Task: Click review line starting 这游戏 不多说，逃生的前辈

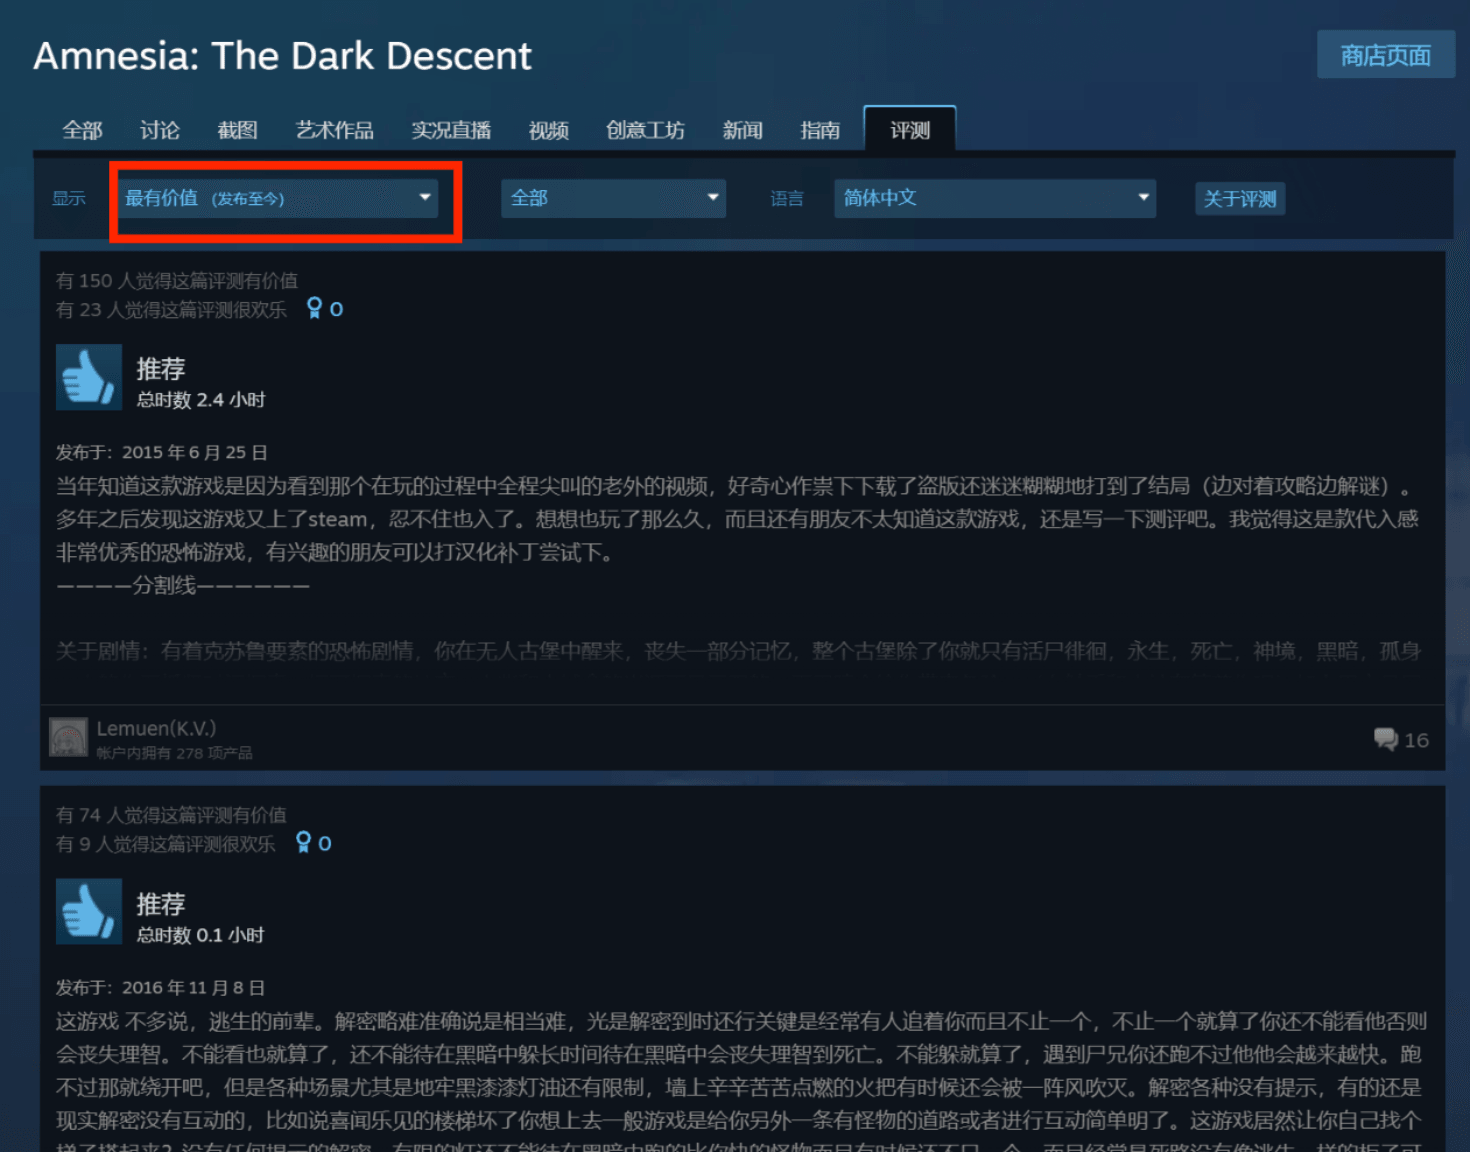Action: [x=741, y=1021]
